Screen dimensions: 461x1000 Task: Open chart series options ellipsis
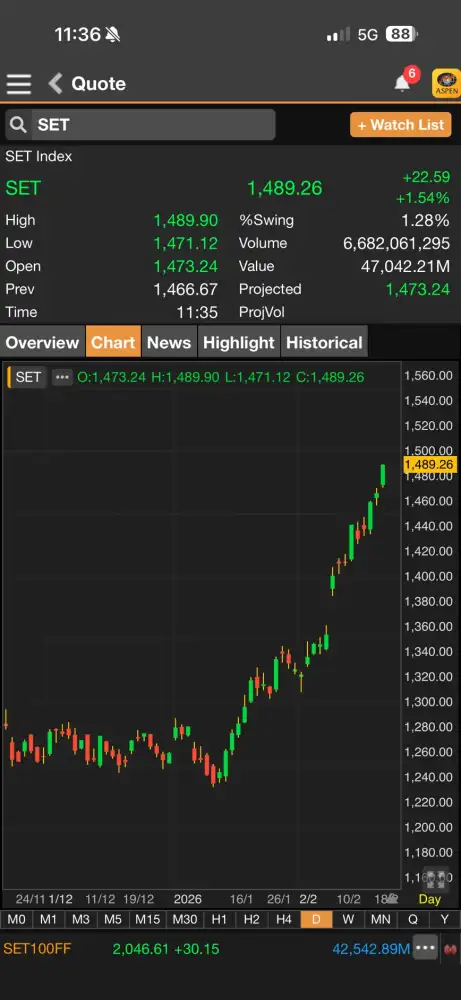62,377
